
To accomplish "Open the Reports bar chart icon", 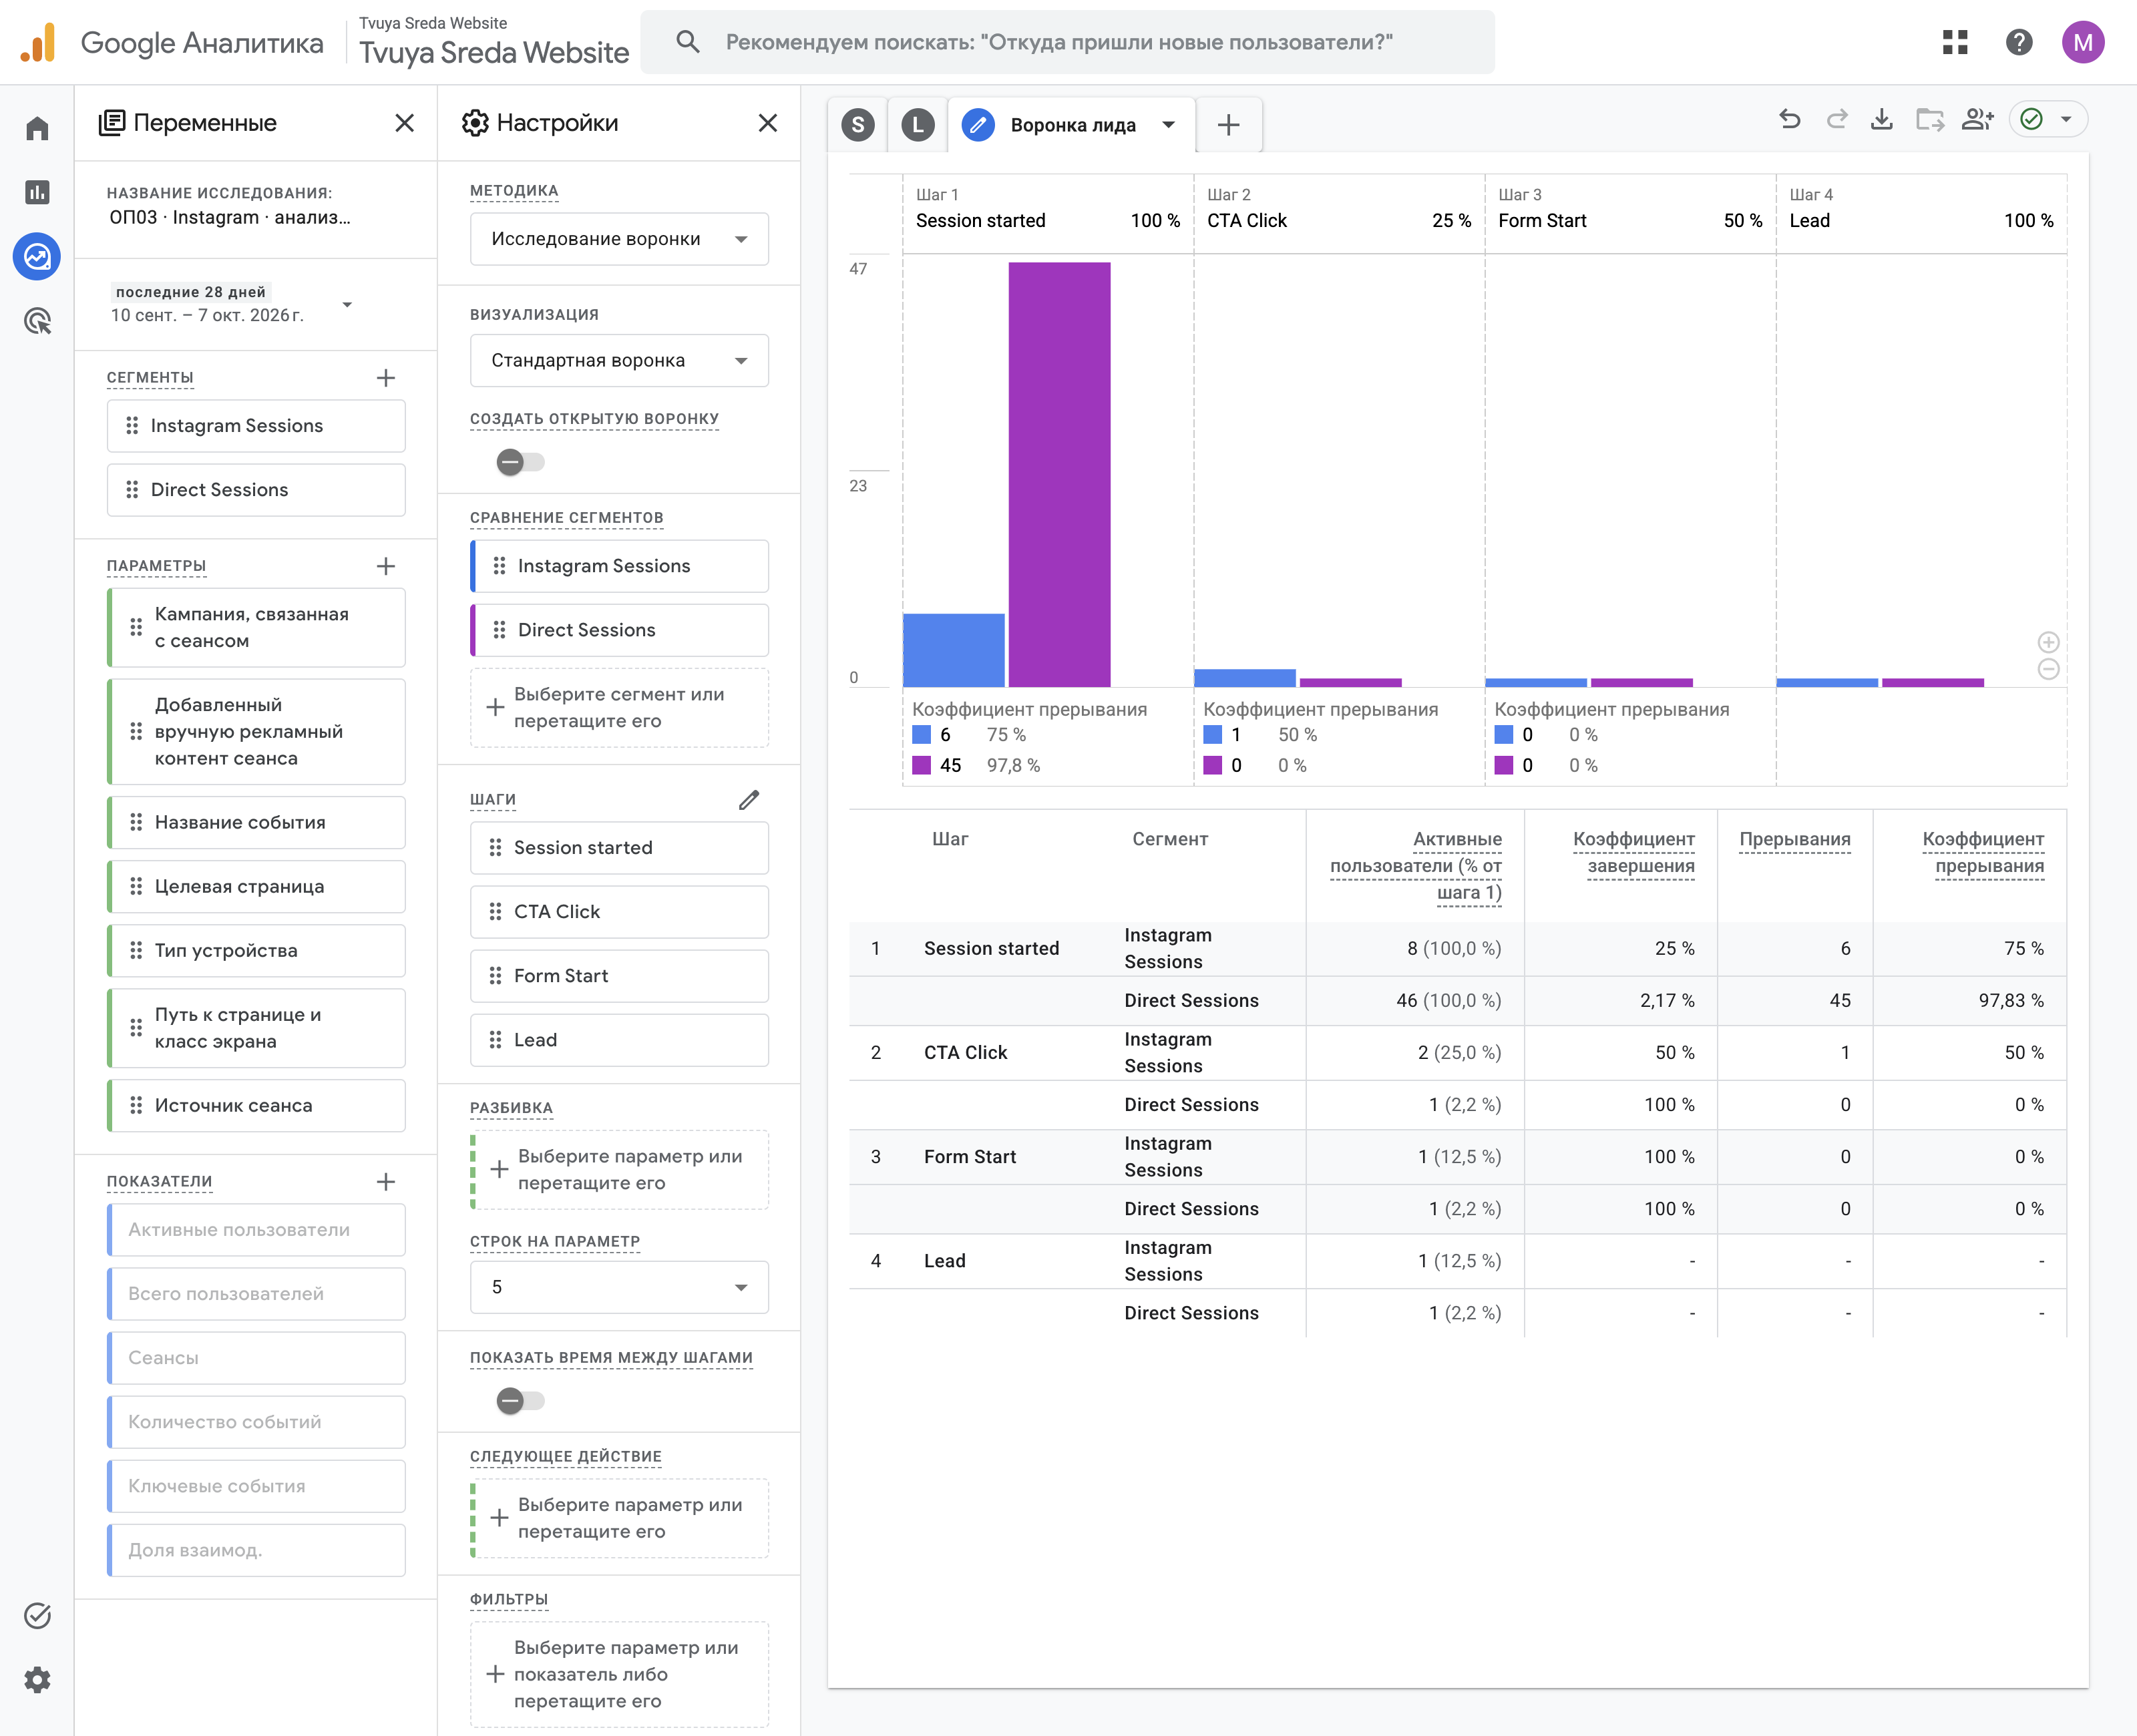I will pyautogui.click(x=37, y=192).
